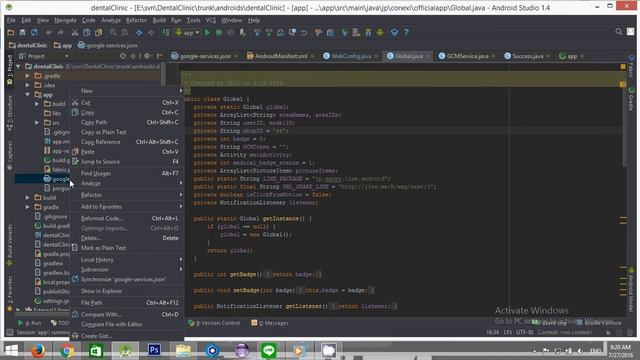This screenshot has height=360, width=640.
Task: Click the Debug app toolbar icon
Action: [219, 32]
